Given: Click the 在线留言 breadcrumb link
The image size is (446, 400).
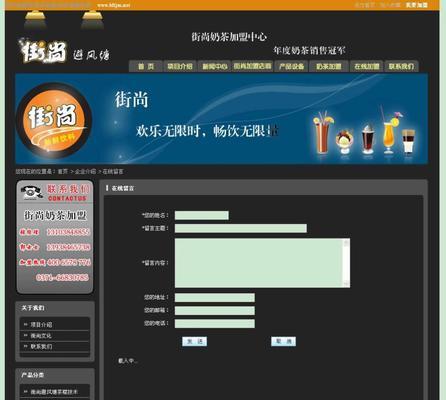Looking at the screenshot, I should click(x=113, y=171).
